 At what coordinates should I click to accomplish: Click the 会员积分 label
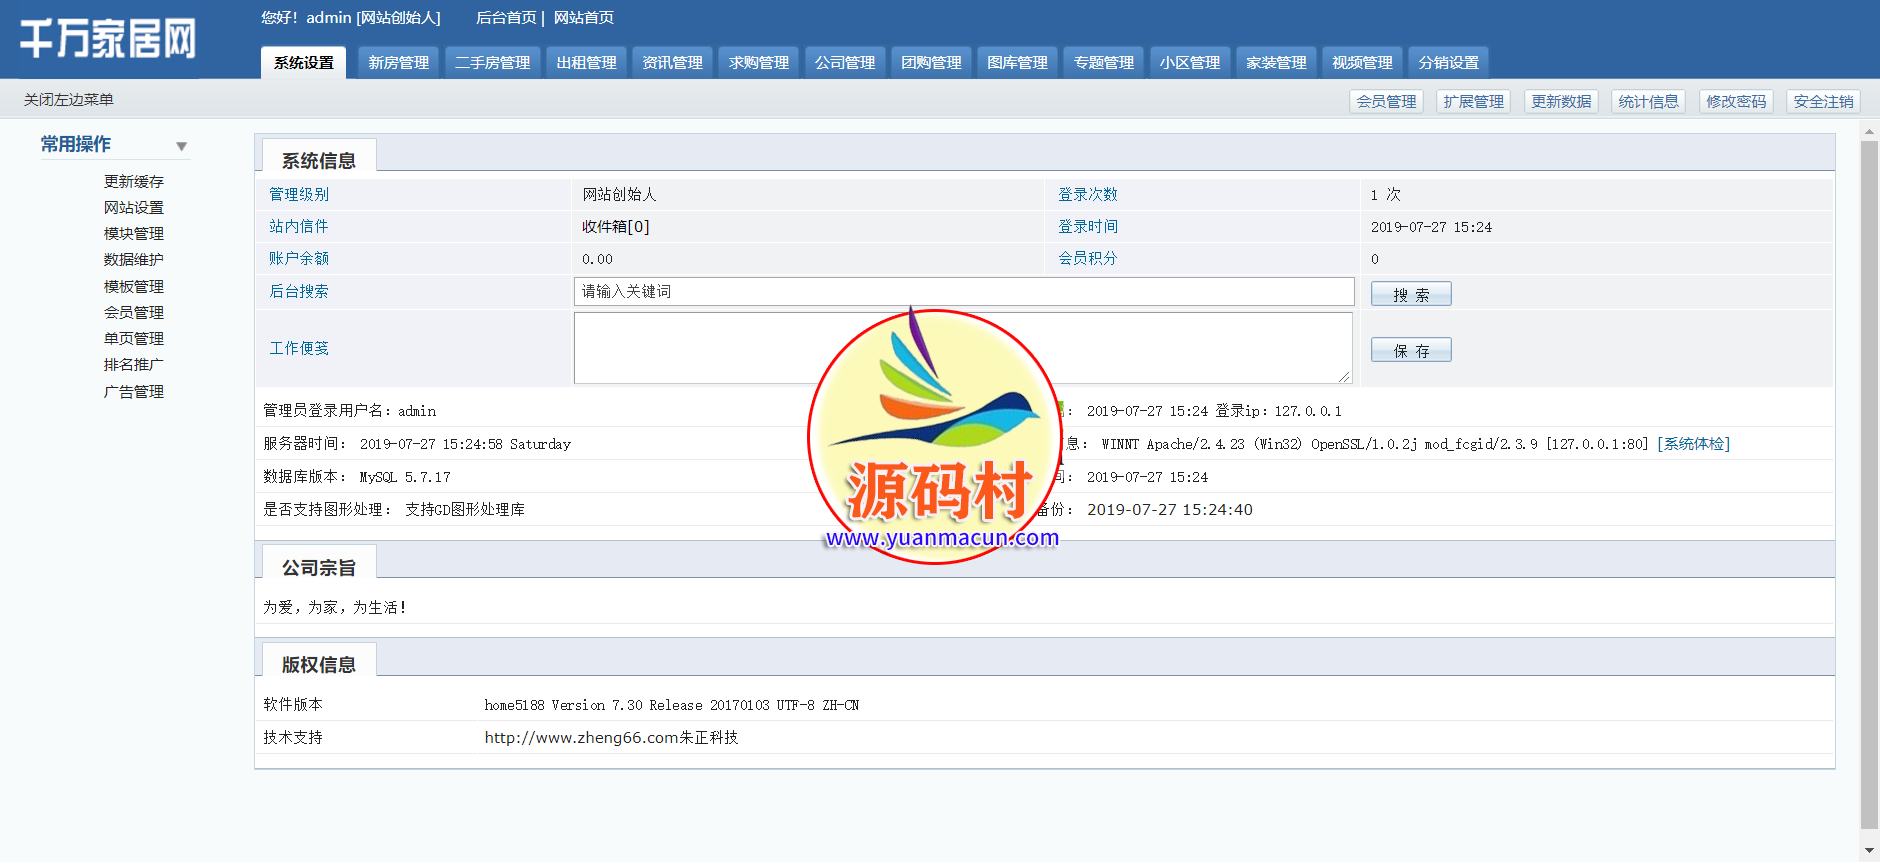[x=1088, y=259]
